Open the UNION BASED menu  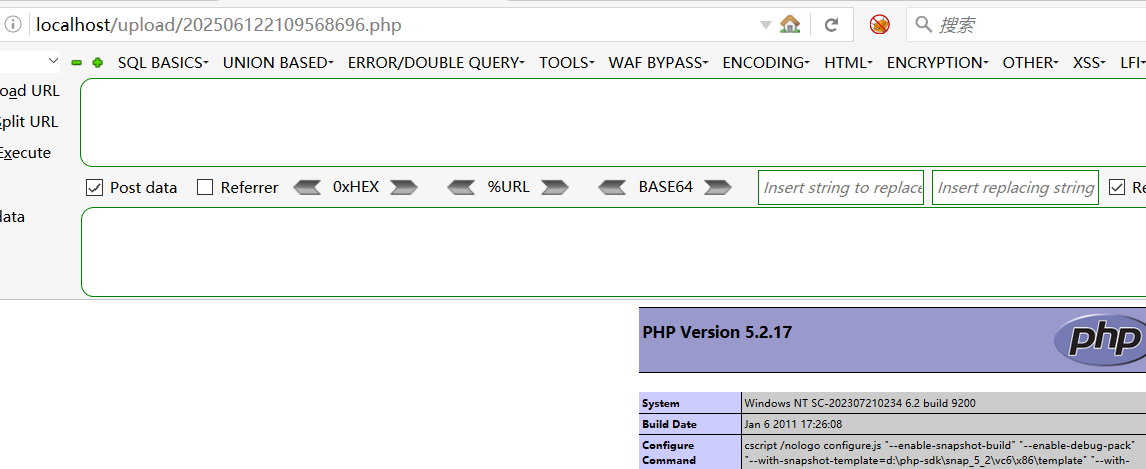pos(278,63)
